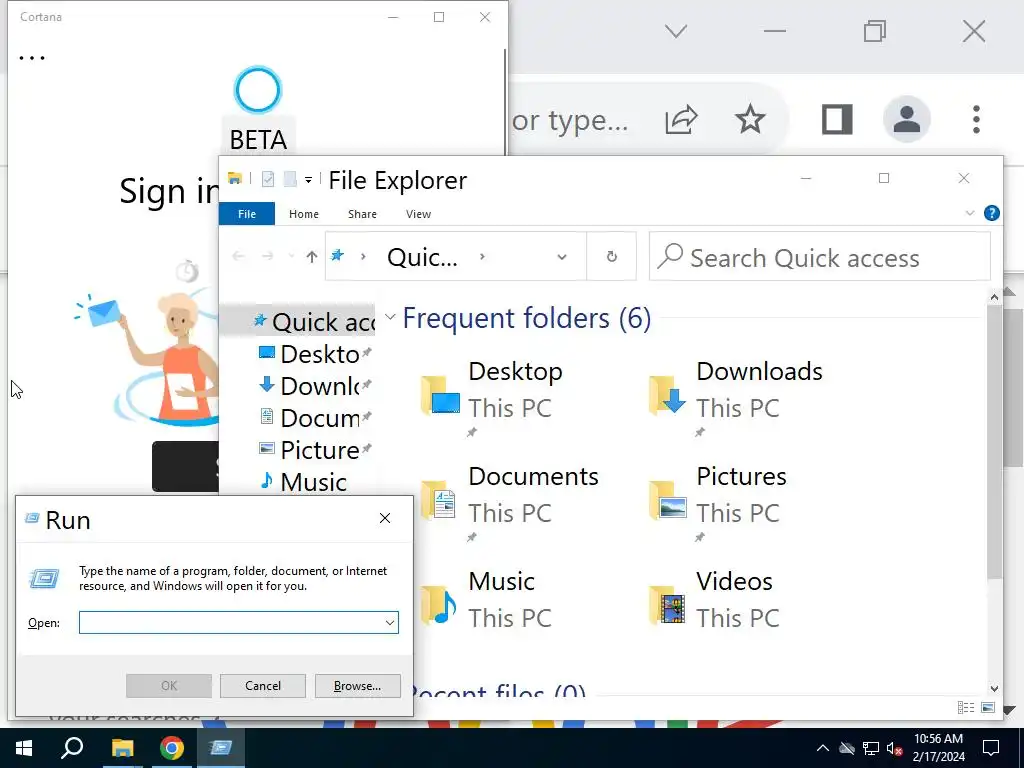The image size is (1024, 768).
Task: Click the Search Quick access box
Action: (x=820, y=257)
